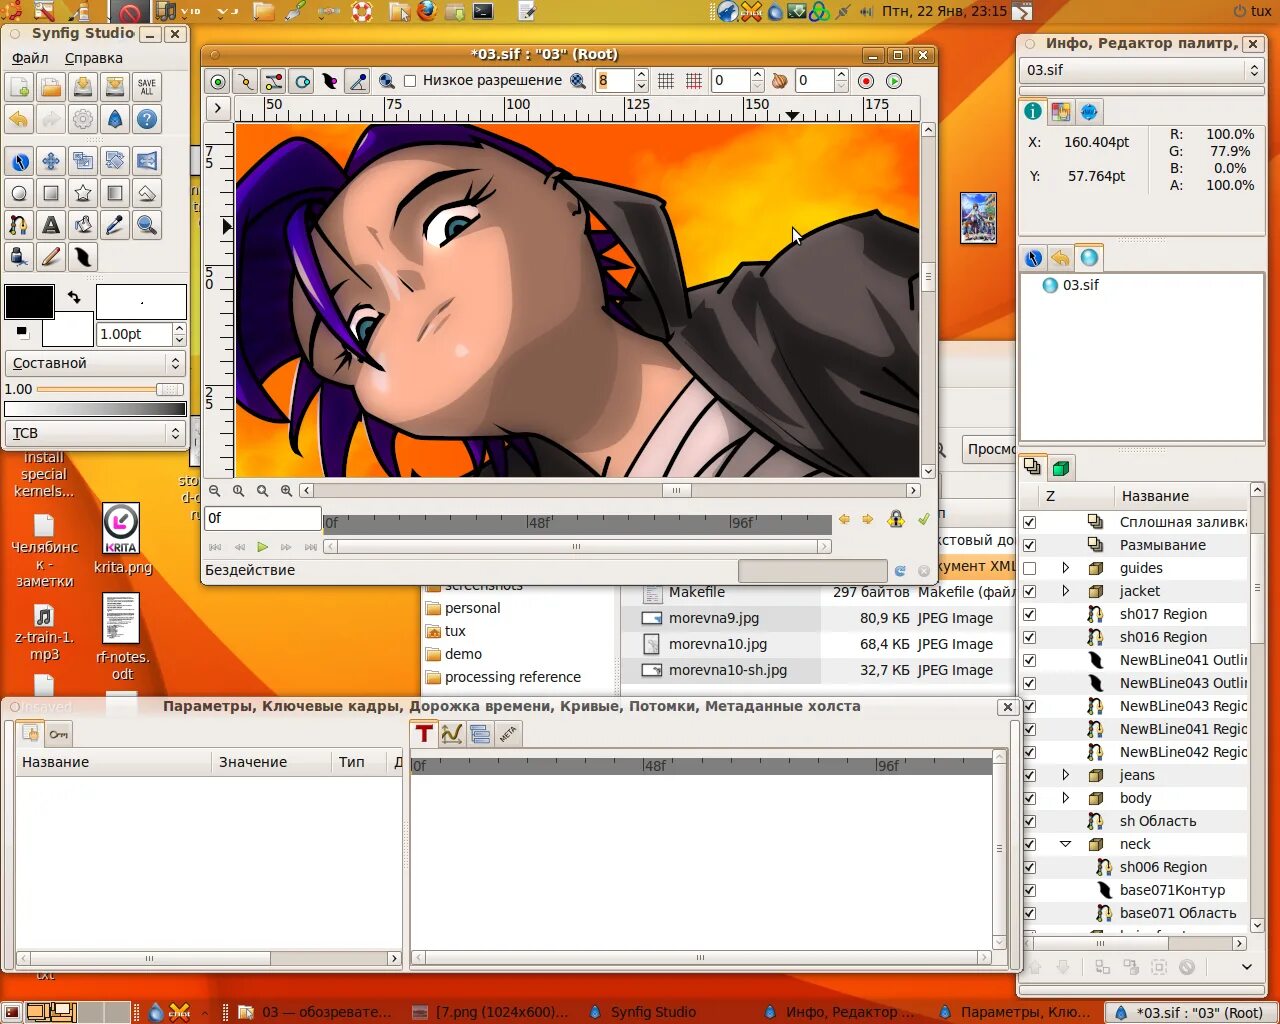Select the Text tool

51,225
